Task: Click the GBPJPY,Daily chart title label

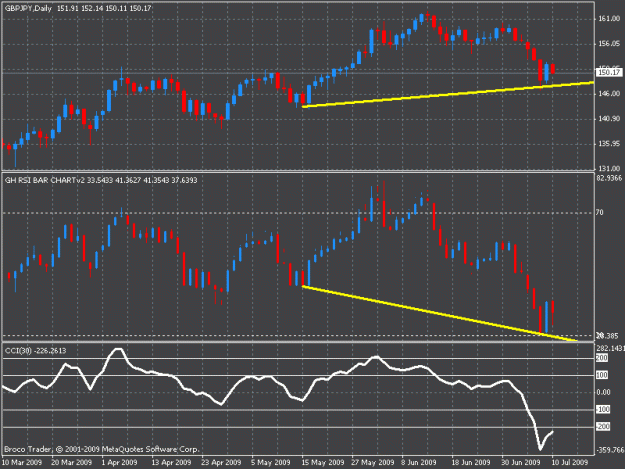Action: point(28,8)
